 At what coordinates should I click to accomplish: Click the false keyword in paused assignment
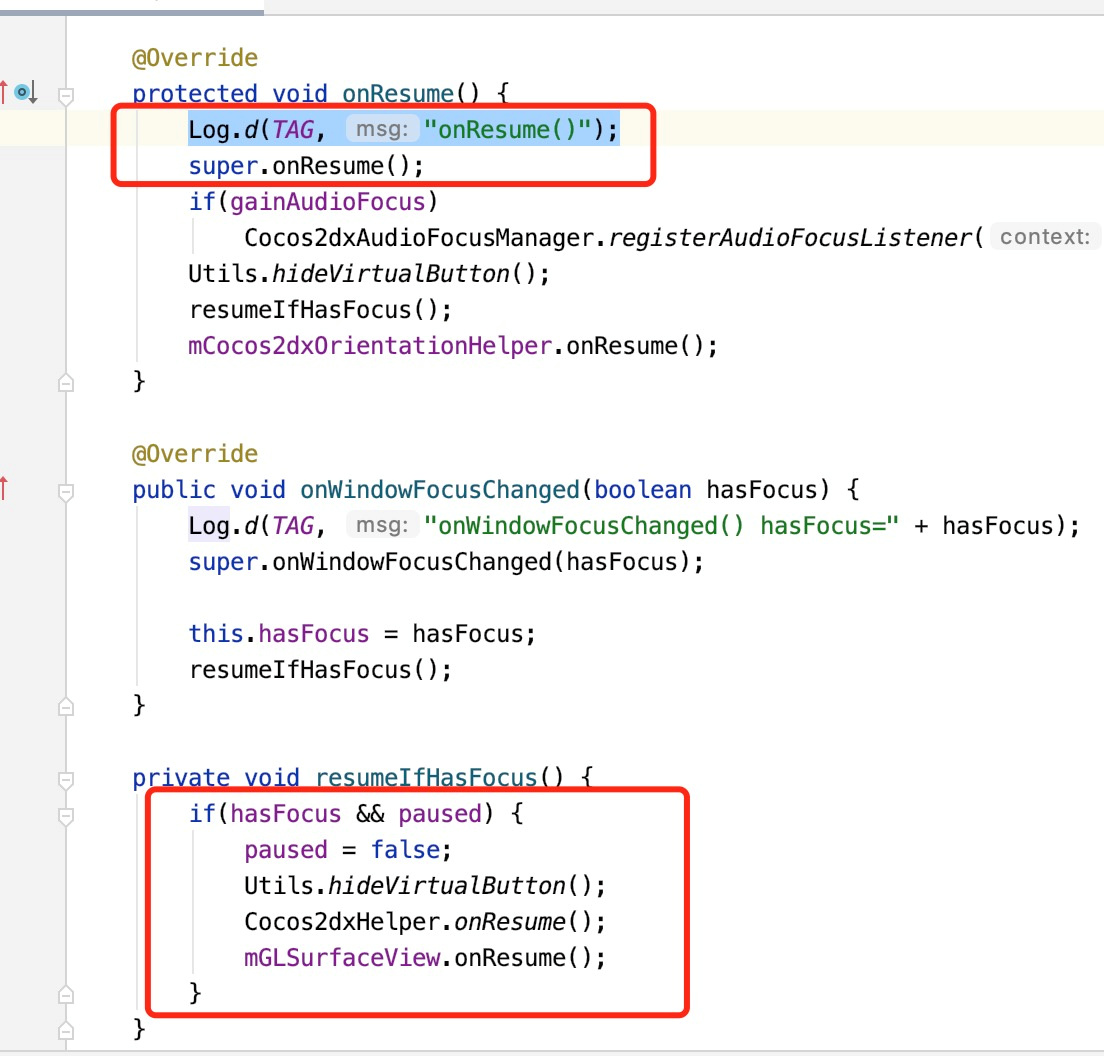click(x=405, y=850)
